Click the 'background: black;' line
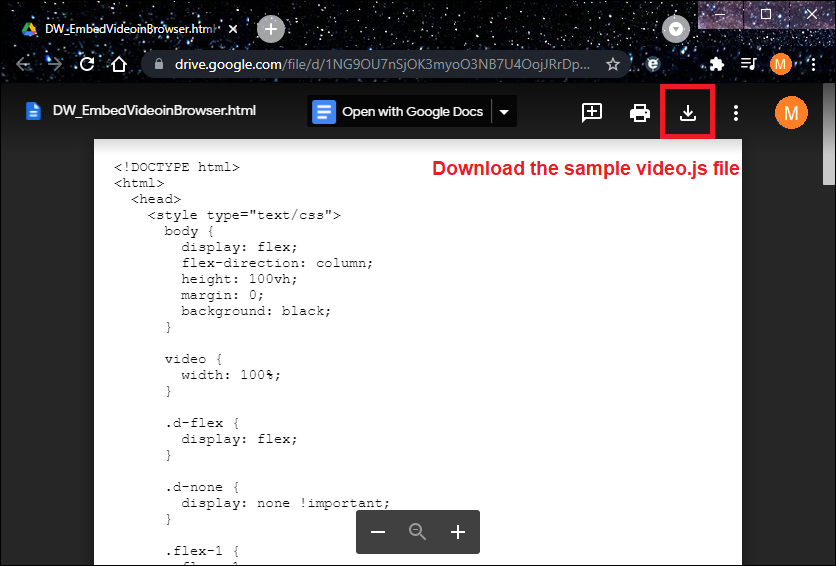Viewport: 836px width, 566px height. [256, 311]
